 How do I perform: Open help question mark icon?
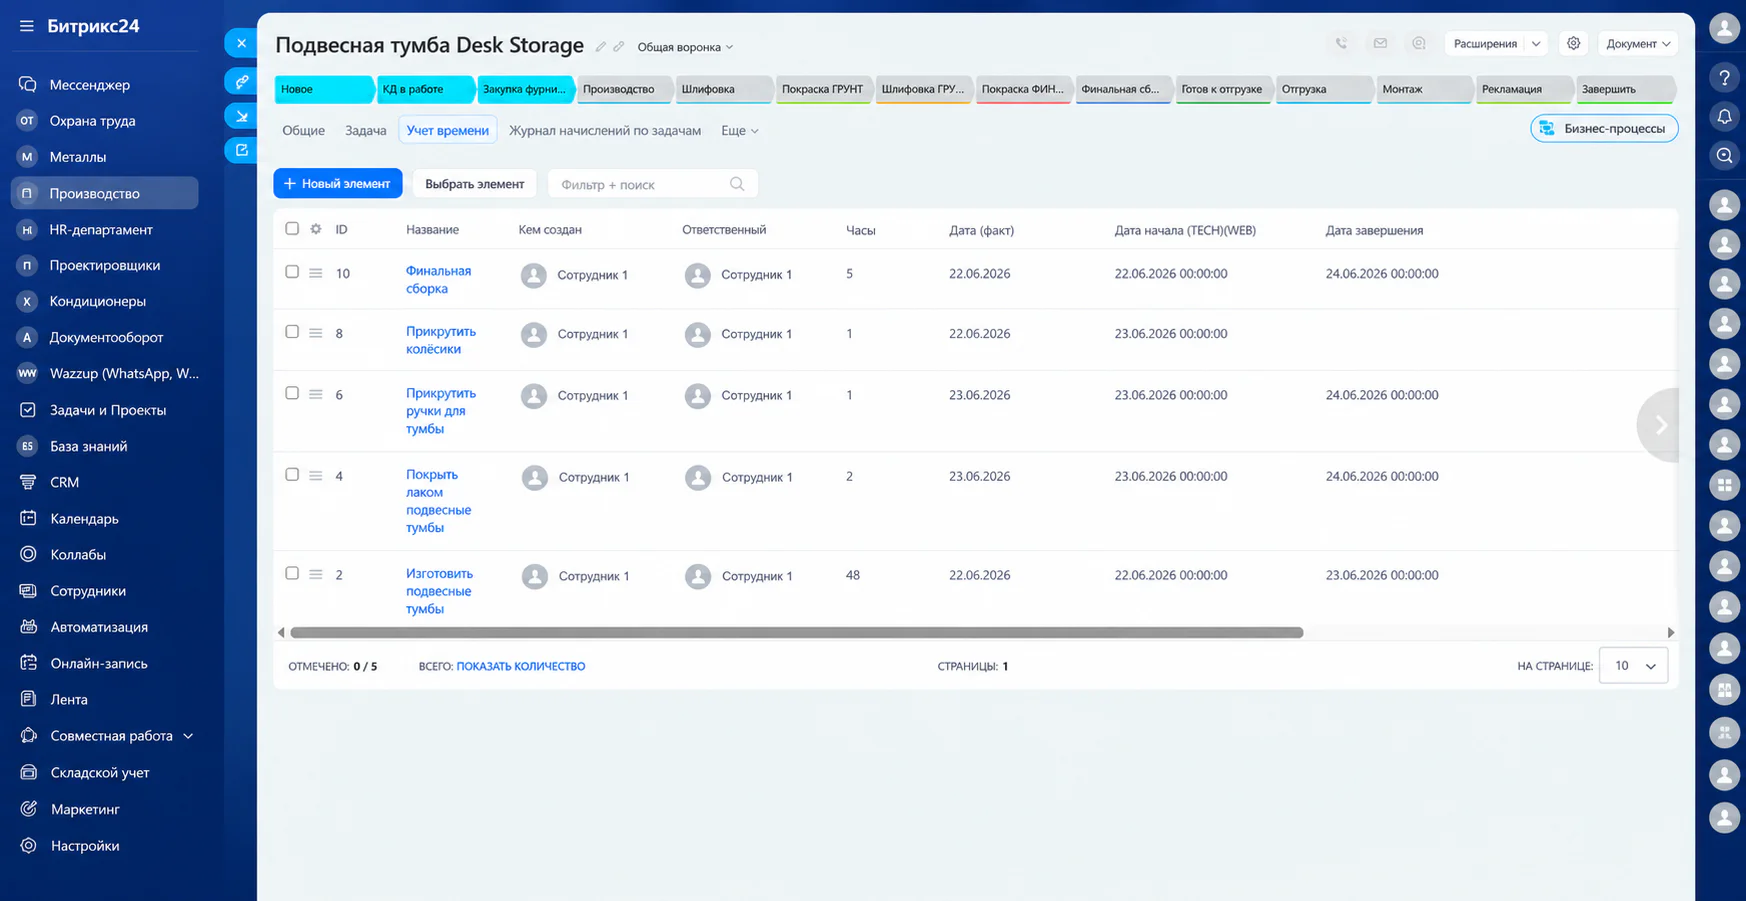1724,77
